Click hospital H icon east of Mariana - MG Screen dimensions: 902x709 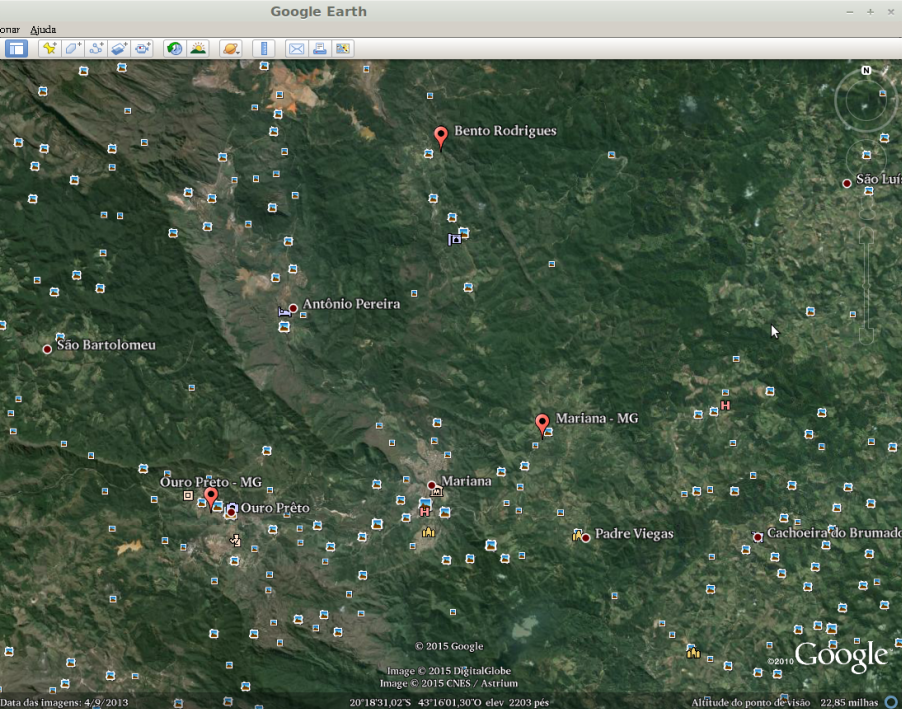[725, 405]
